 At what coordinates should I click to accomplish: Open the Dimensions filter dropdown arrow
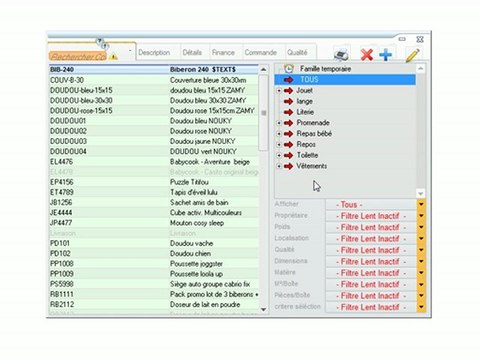[421, 261]
